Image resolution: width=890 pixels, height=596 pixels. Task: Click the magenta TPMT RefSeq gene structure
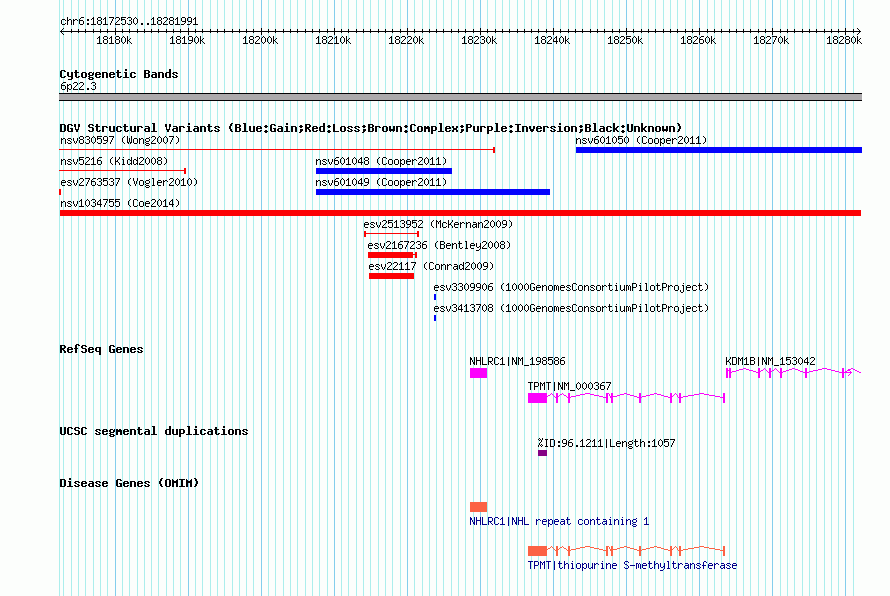(627, 398)
